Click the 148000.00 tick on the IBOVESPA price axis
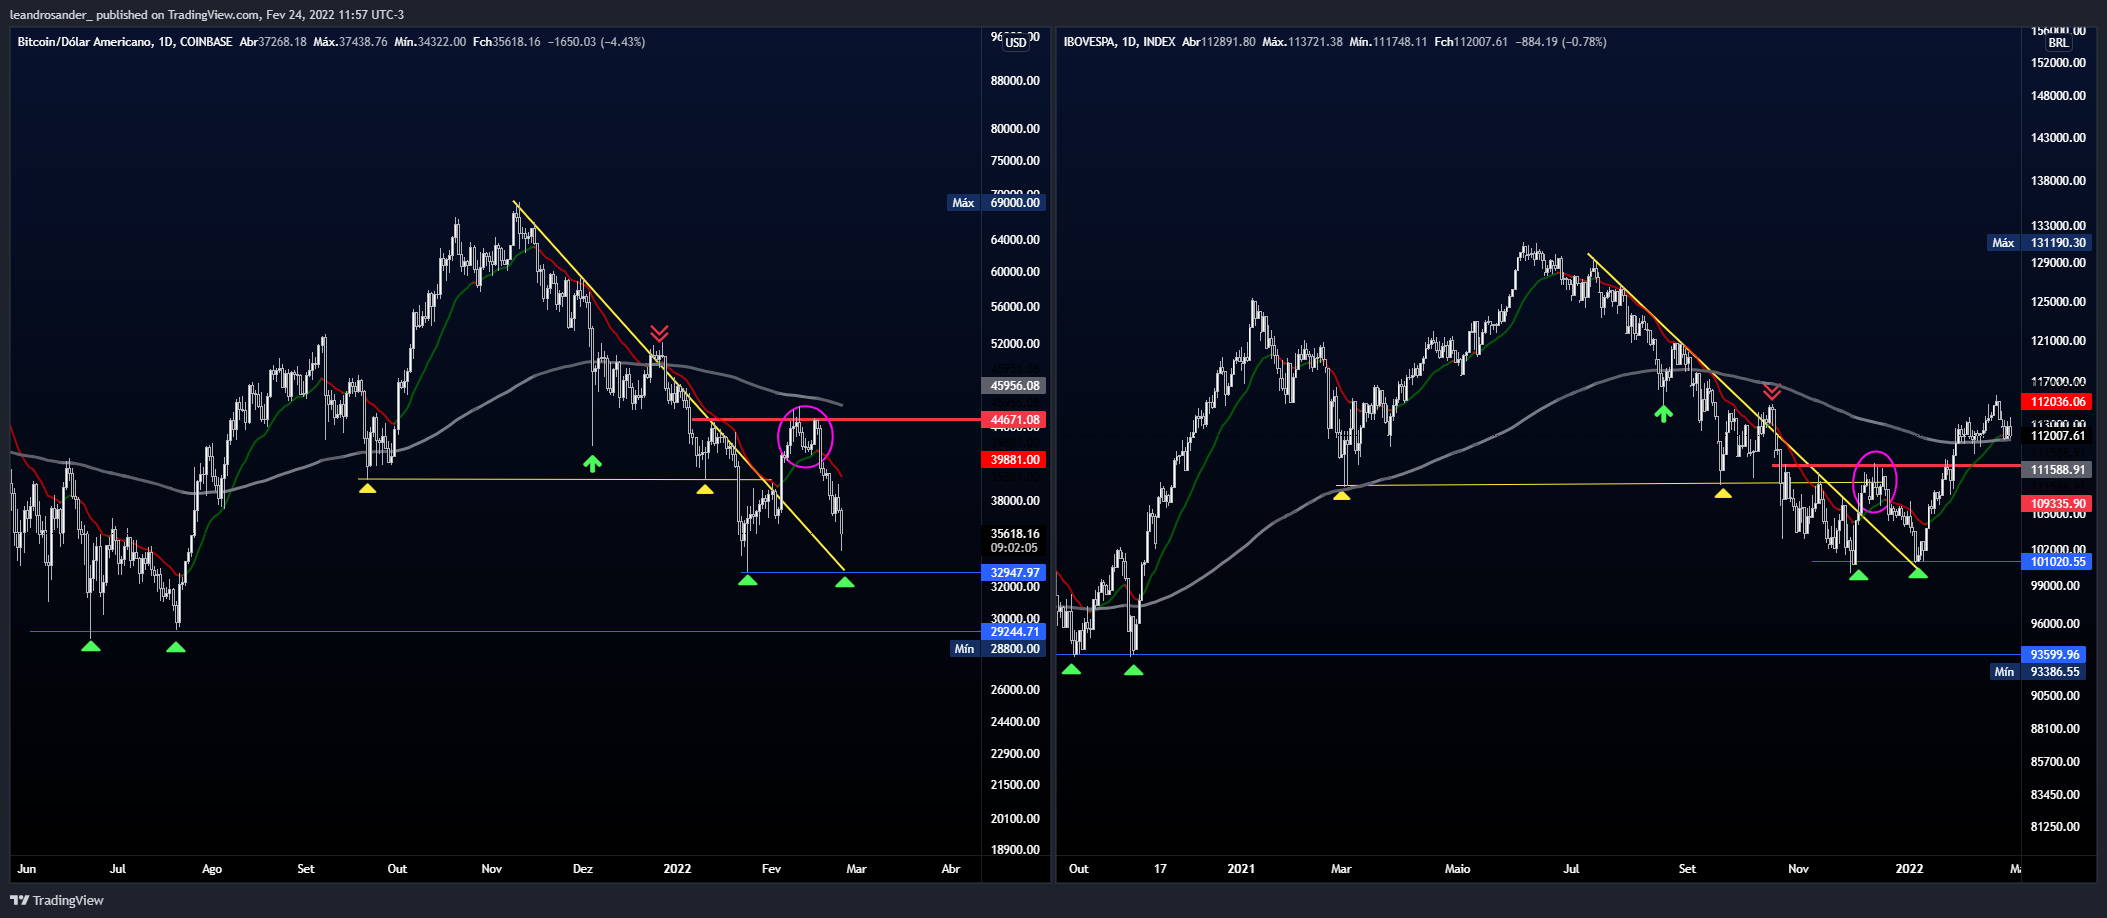This screenshot has width=2107, height=918. 2058,96
